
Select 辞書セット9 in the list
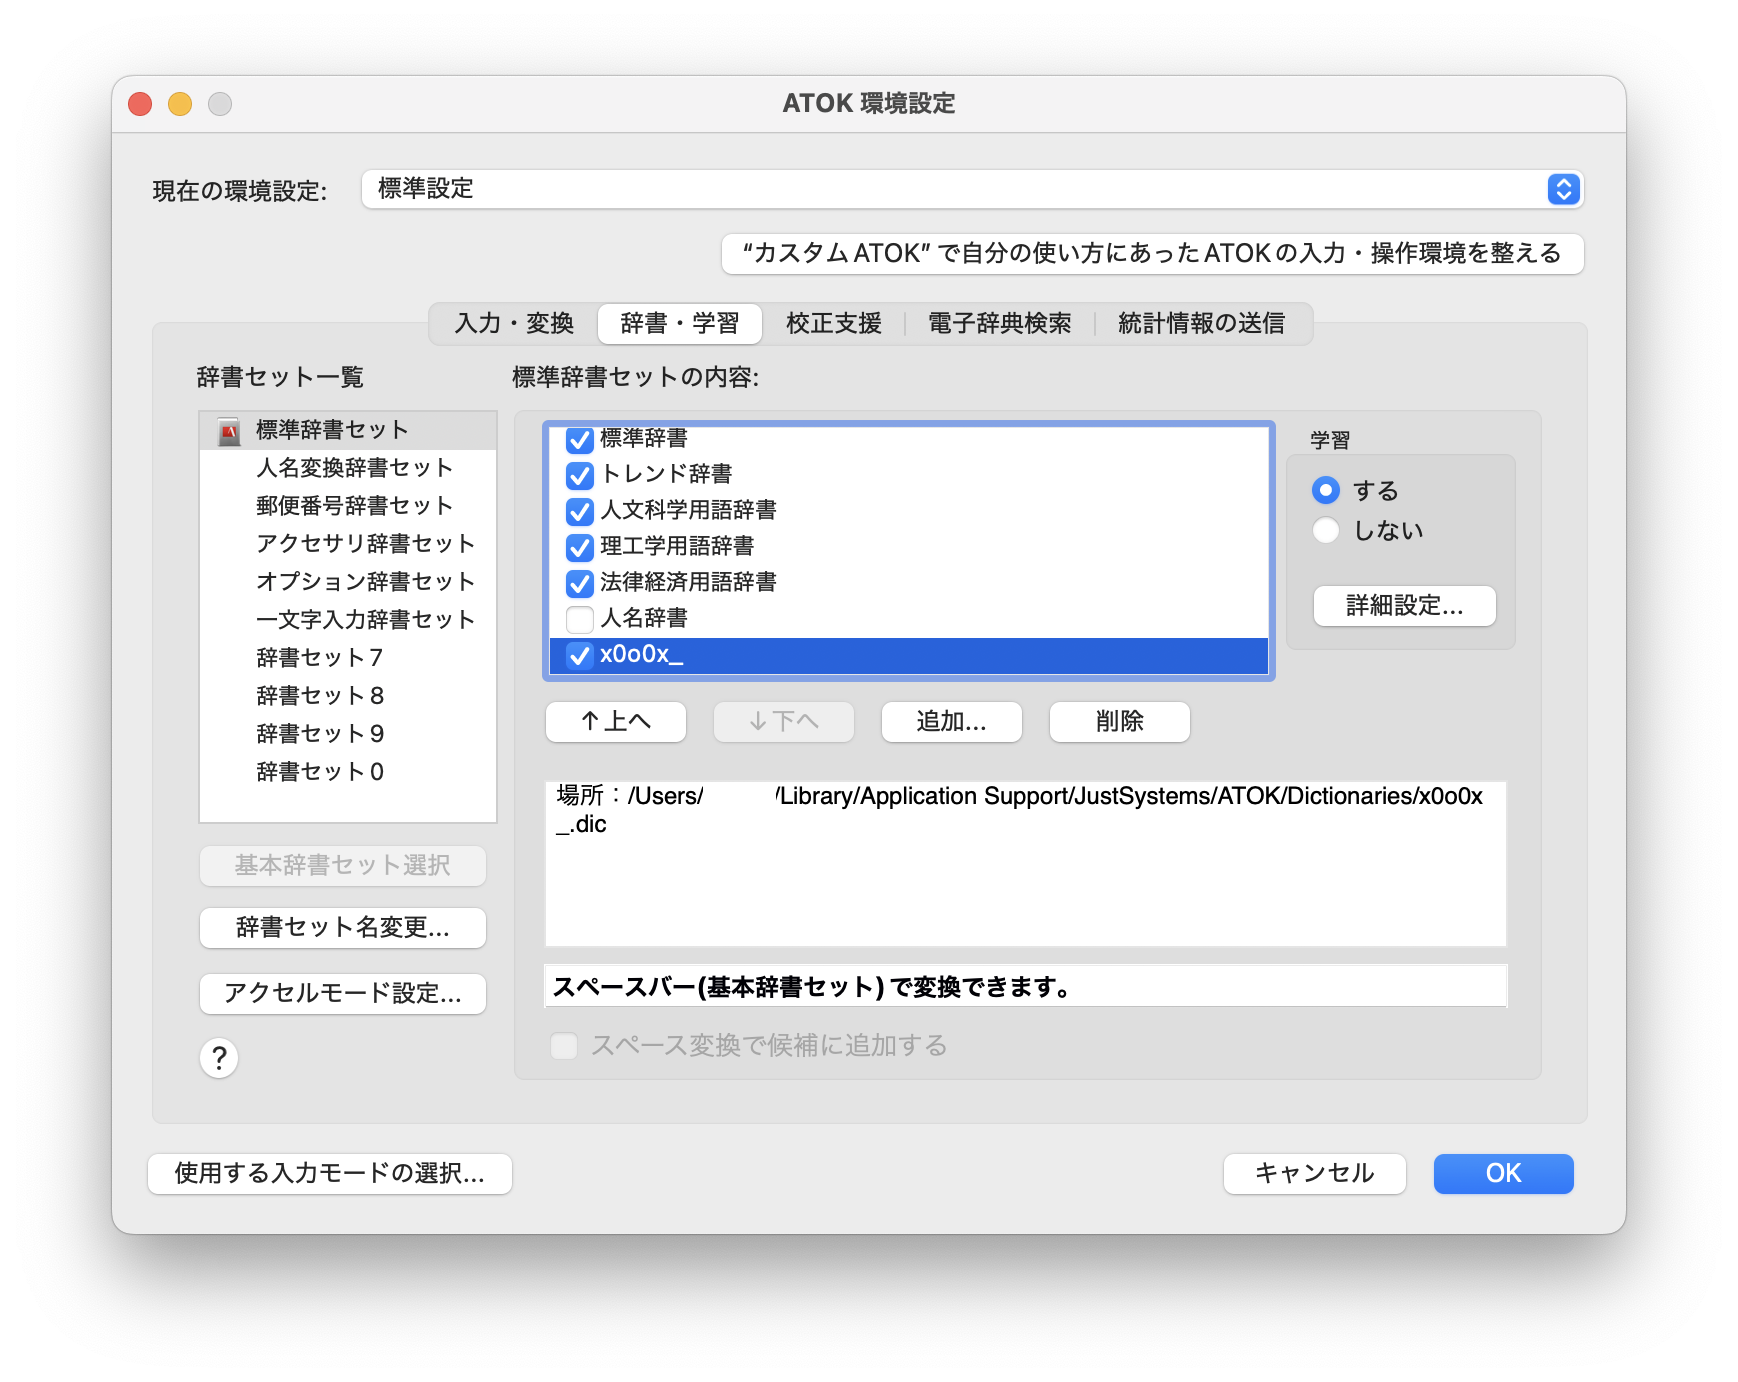348,734
